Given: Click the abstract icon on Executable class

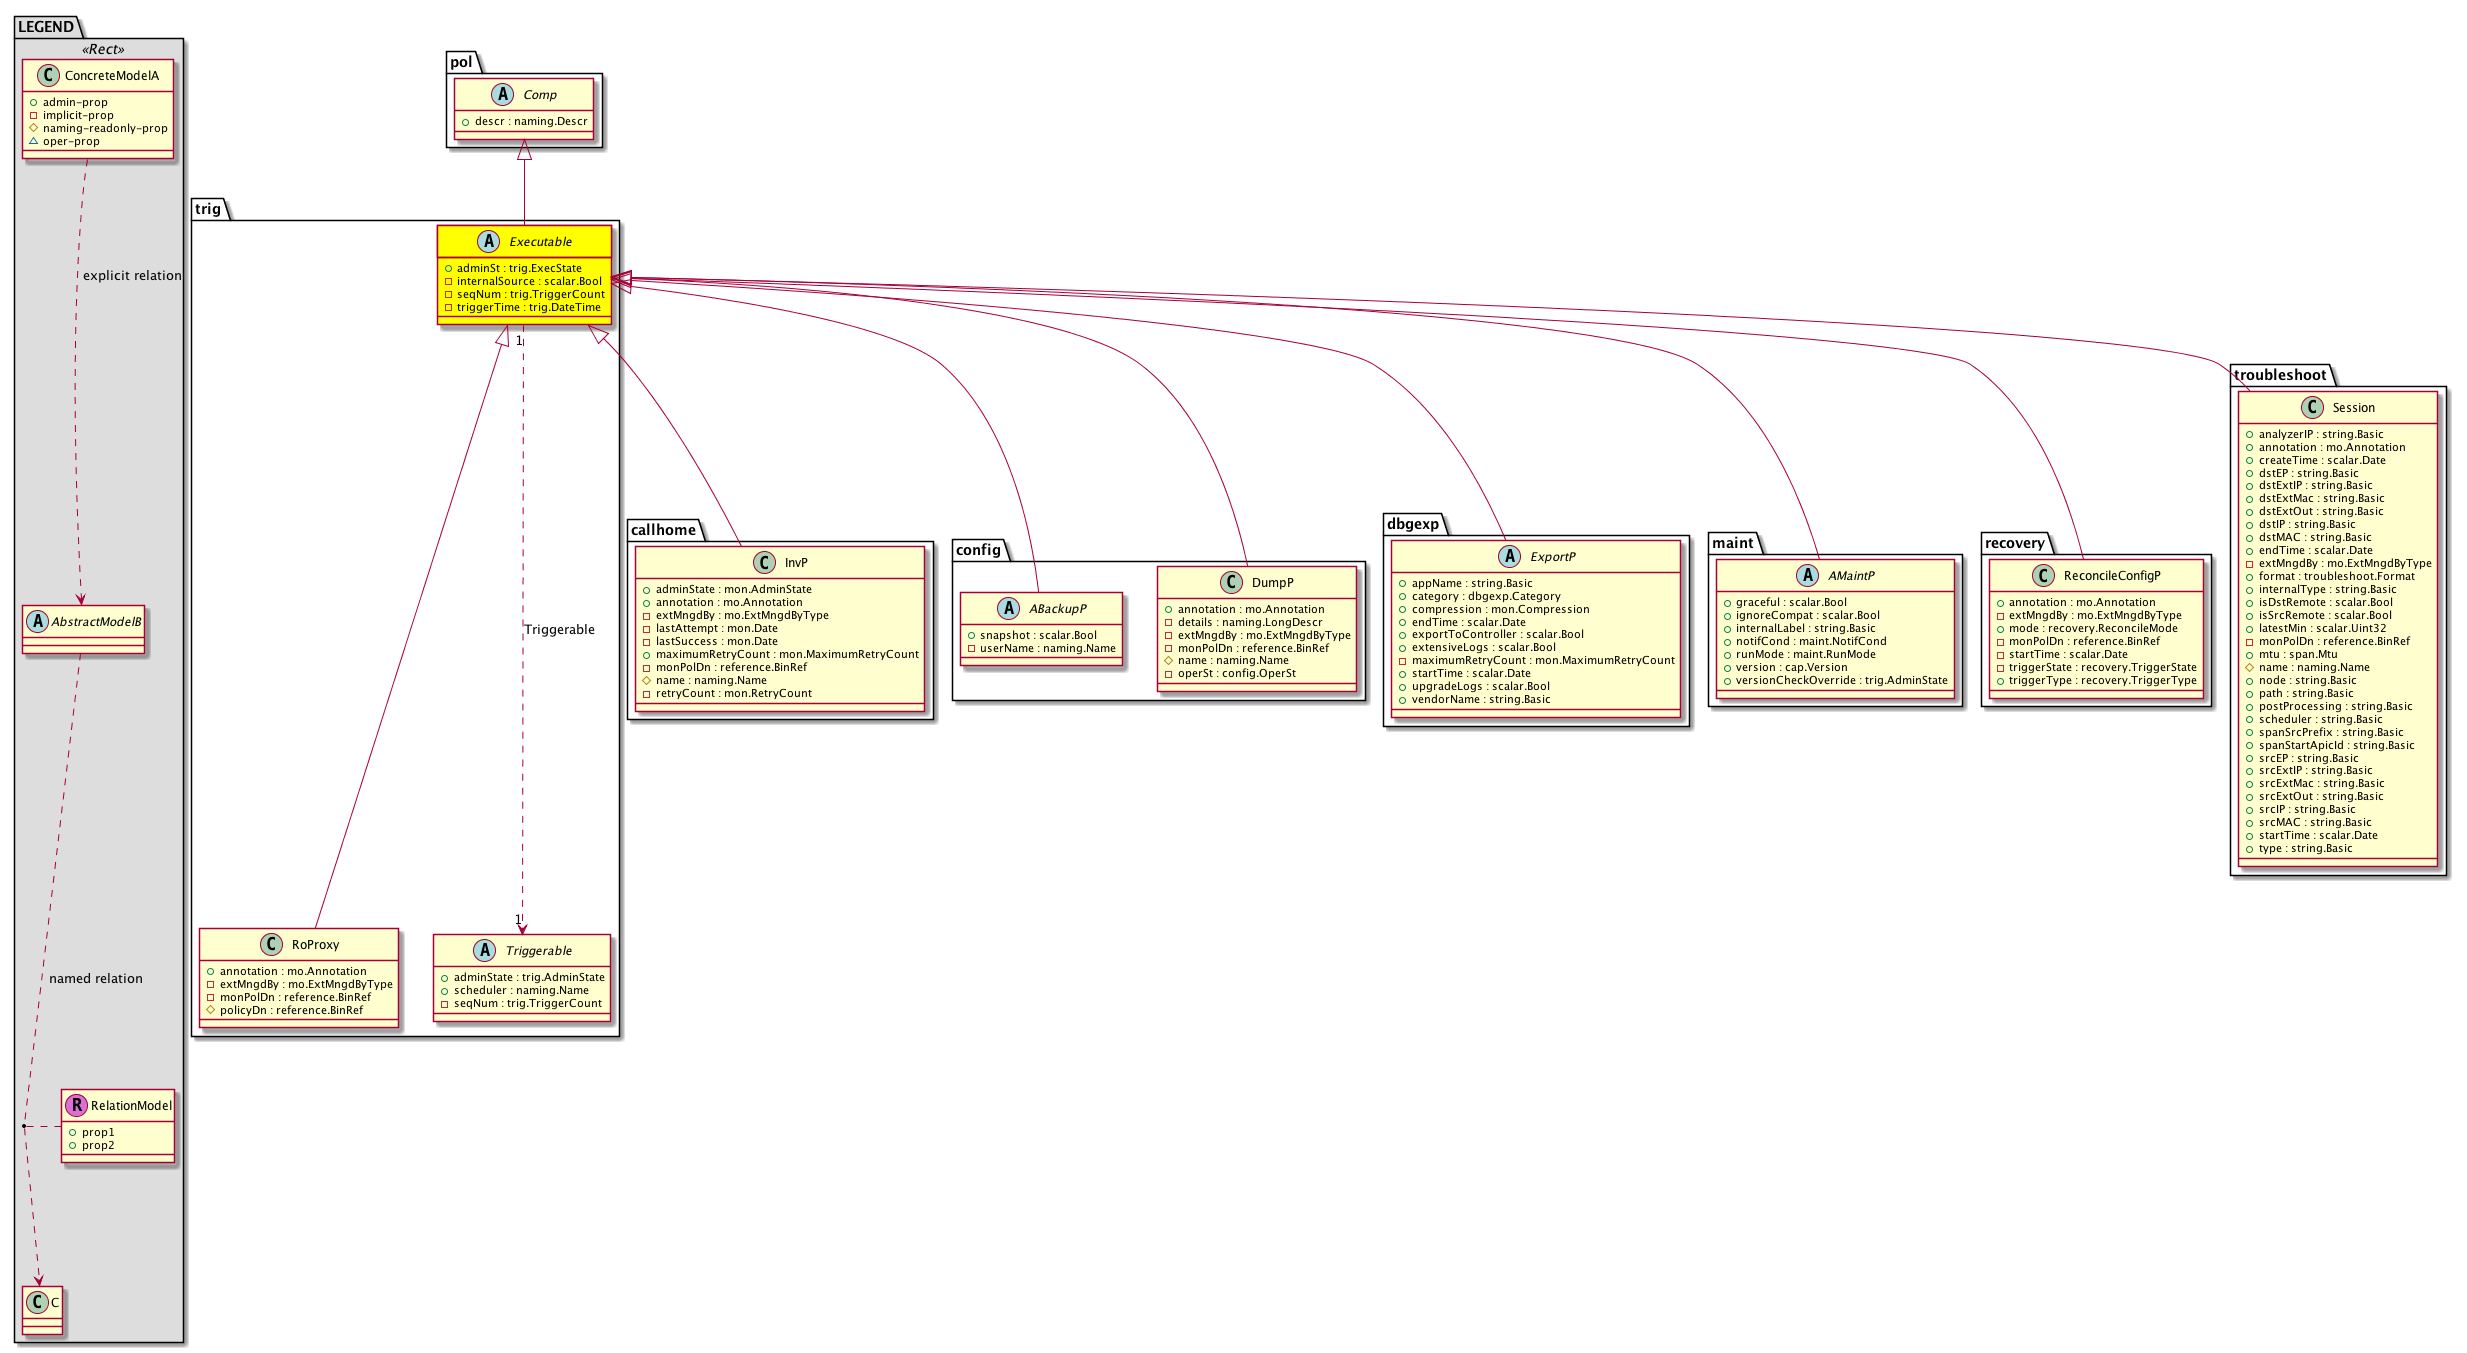Looking at the screenshot, I should pos(488,241).
